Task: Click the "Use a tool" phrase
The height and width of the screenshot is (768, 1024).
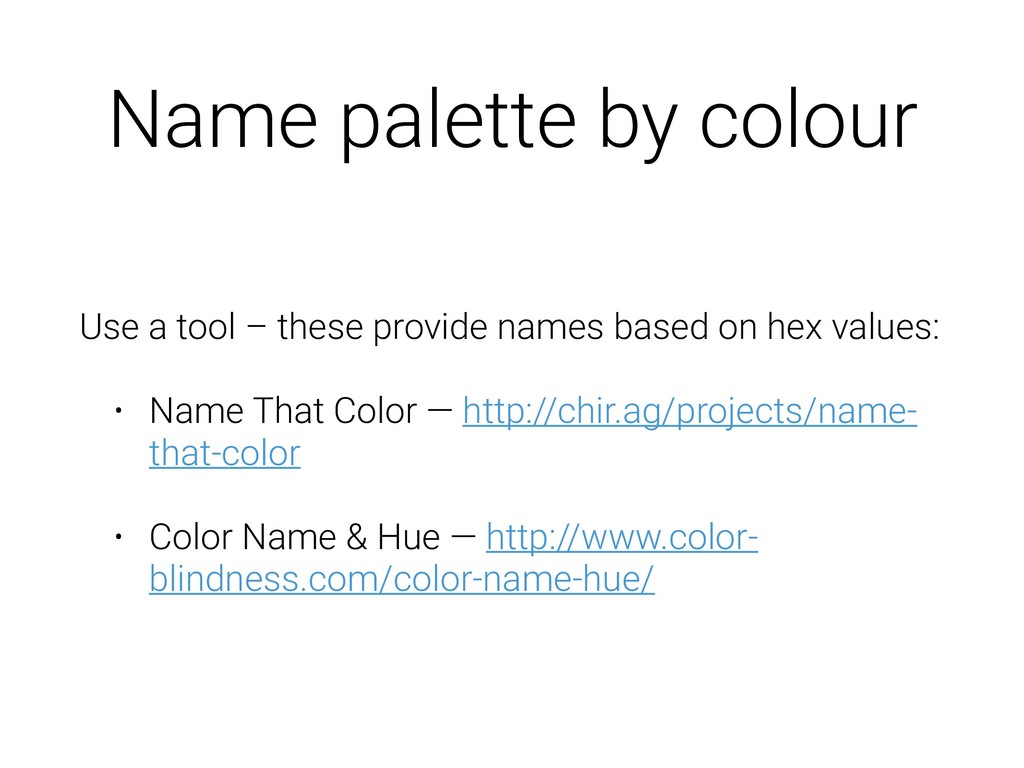Action: 157,327
